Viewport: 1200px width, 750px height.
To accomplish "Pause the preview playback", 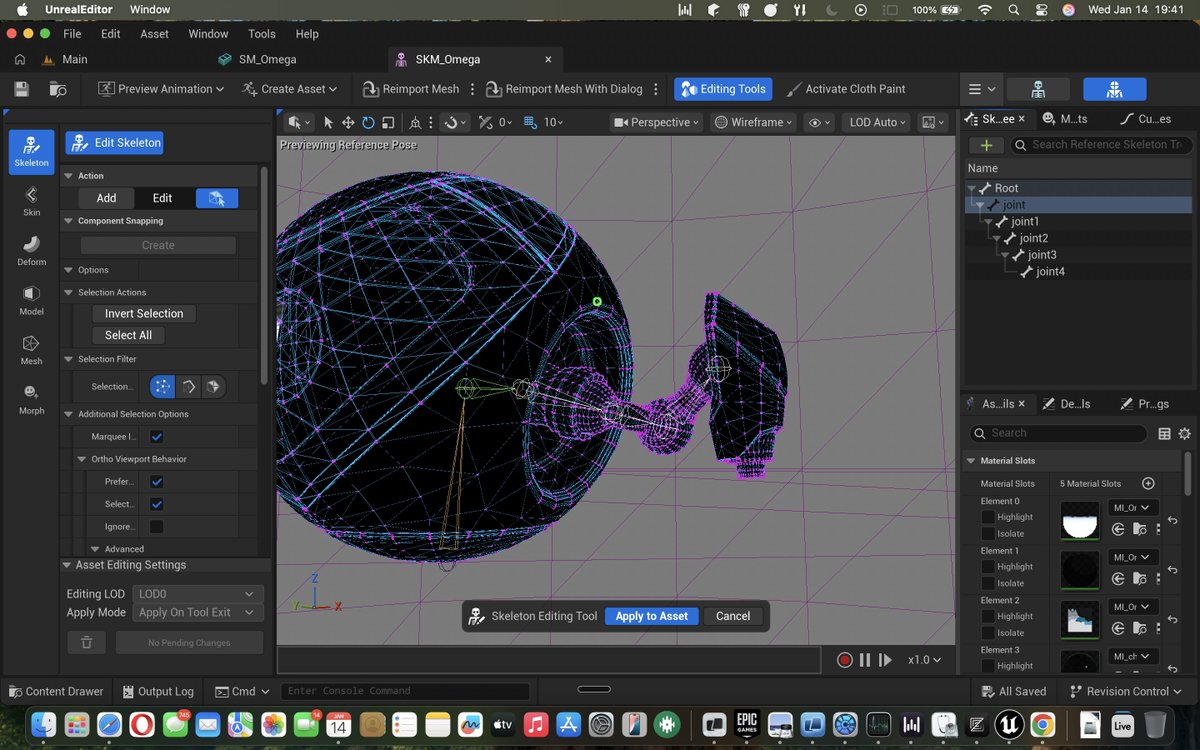I will 864,660.
